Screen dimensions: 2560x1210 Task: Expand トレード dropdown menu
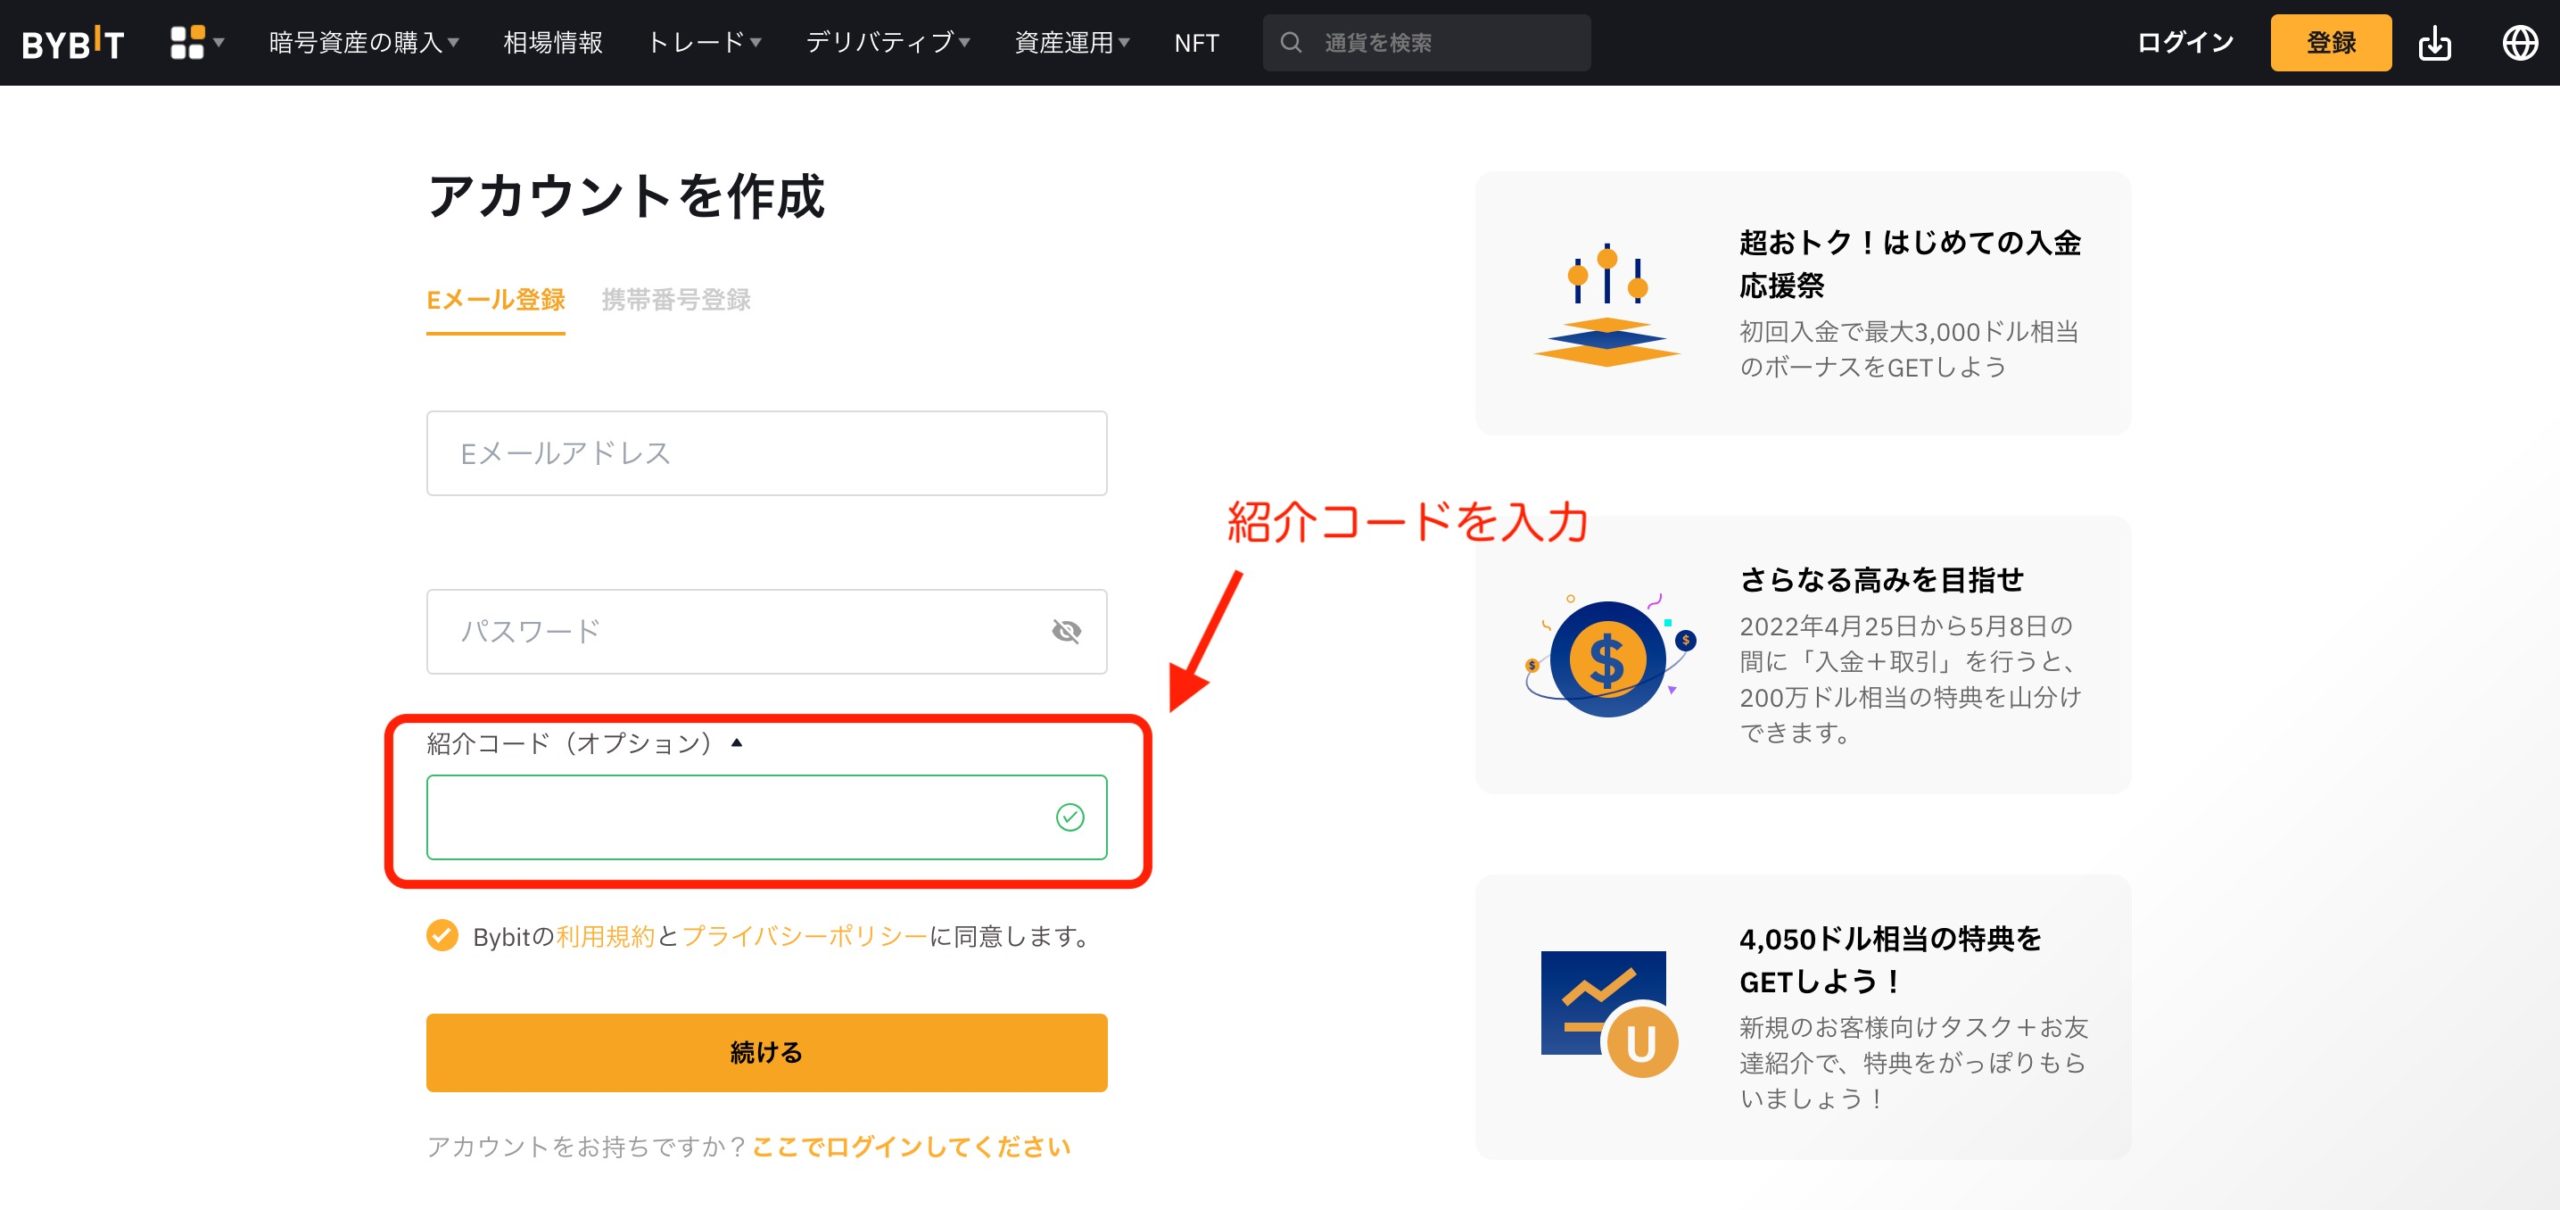(x=705, y=43)
